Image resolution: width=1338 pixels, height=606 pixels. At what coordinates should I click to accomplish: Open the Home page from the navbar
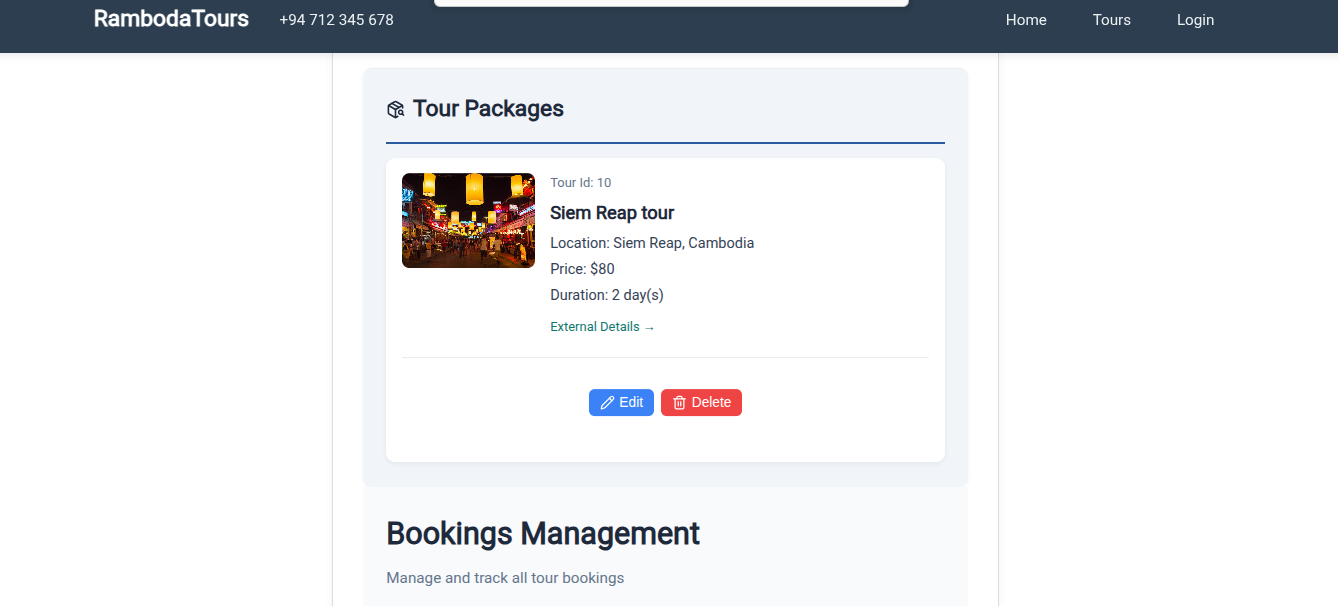pos(1026,20)
